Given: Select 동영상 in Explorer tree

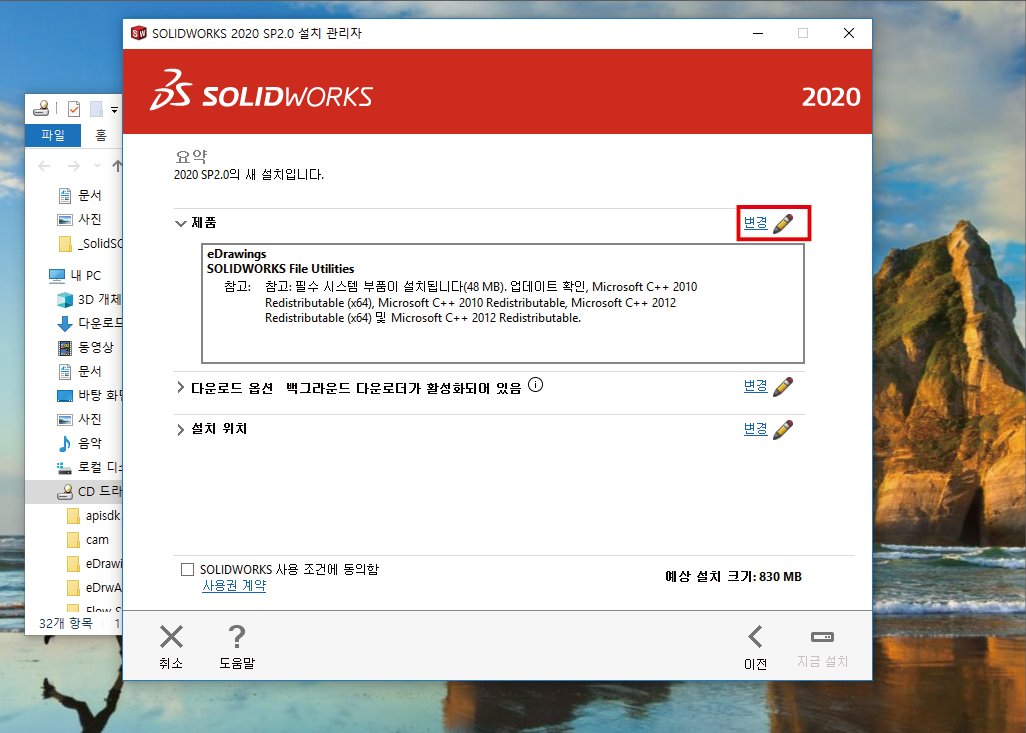Looking at the screenshot, I should (86, 348).
